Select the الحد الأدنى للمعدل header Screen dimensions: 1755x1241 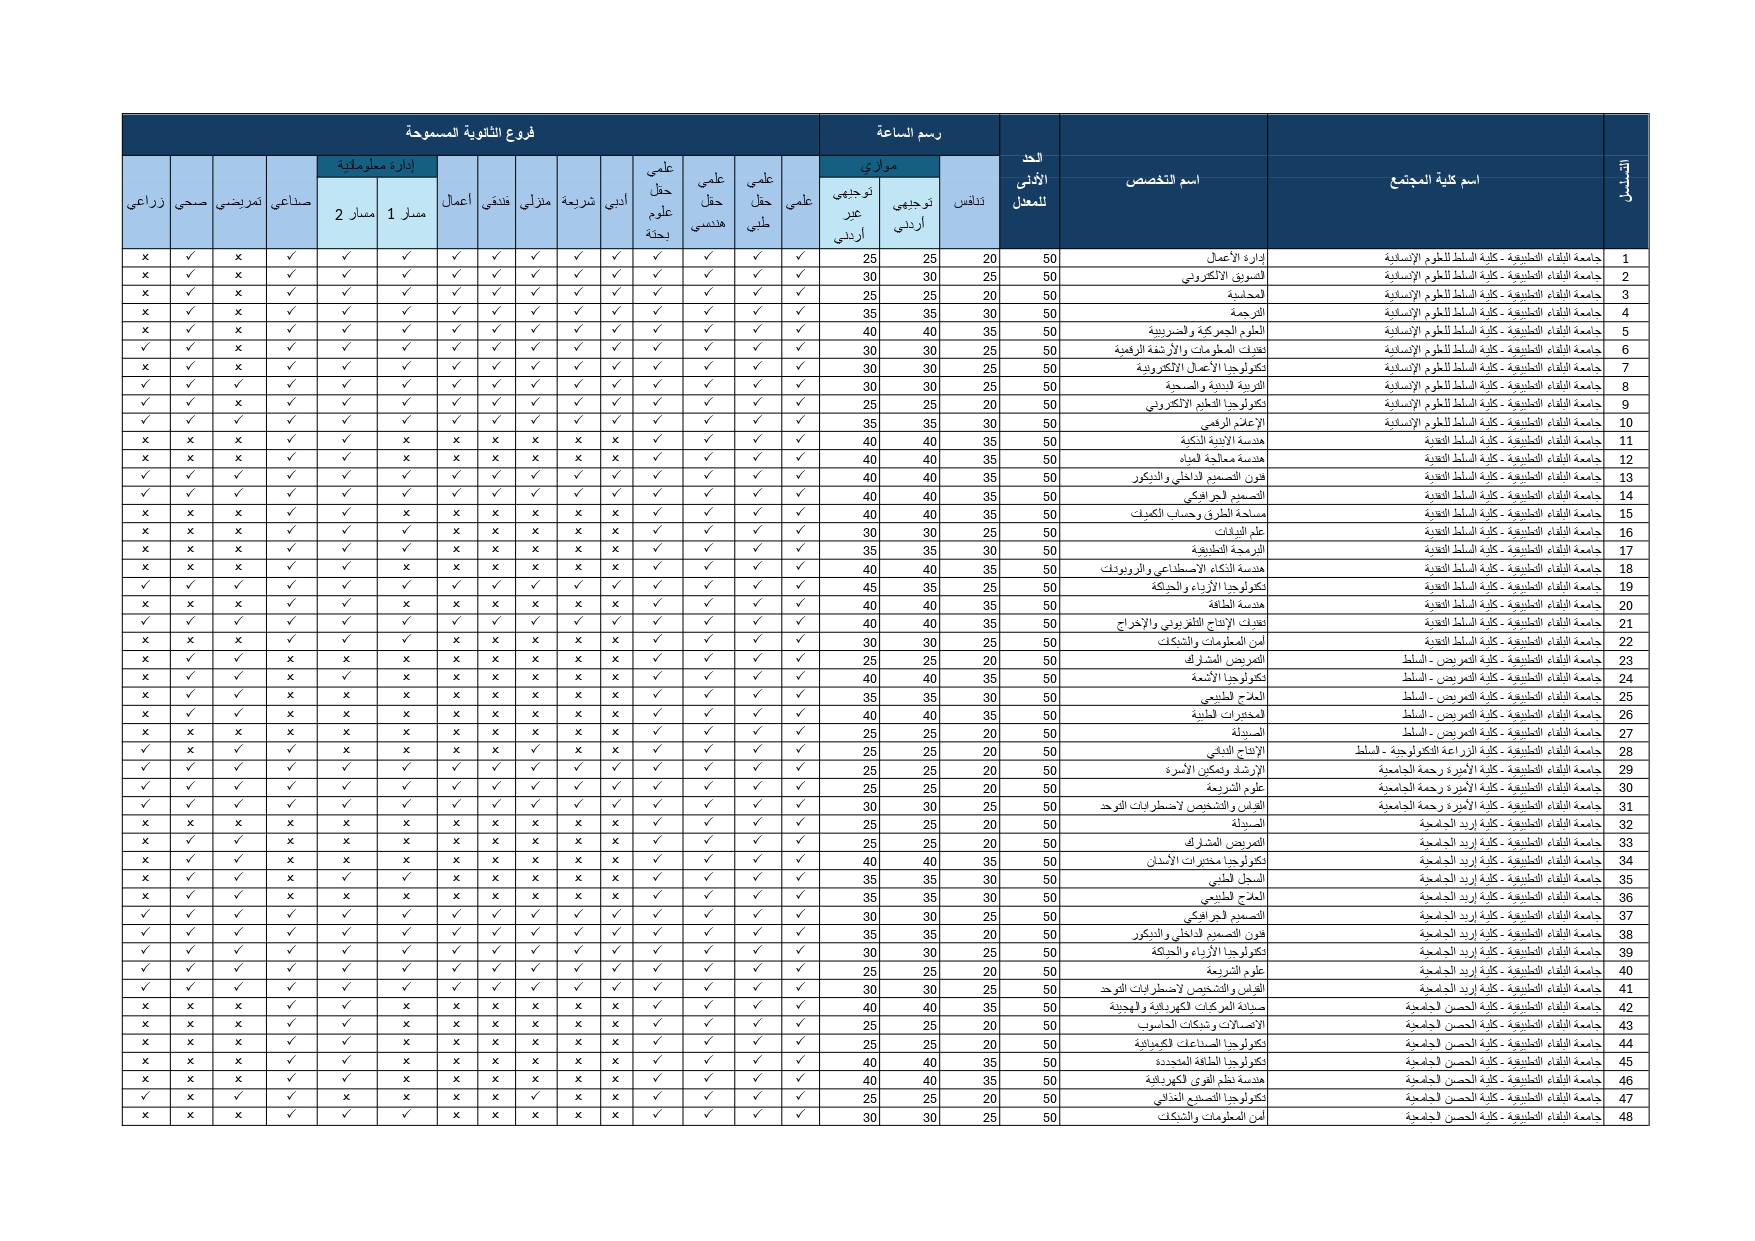[x=1029, y=181]
